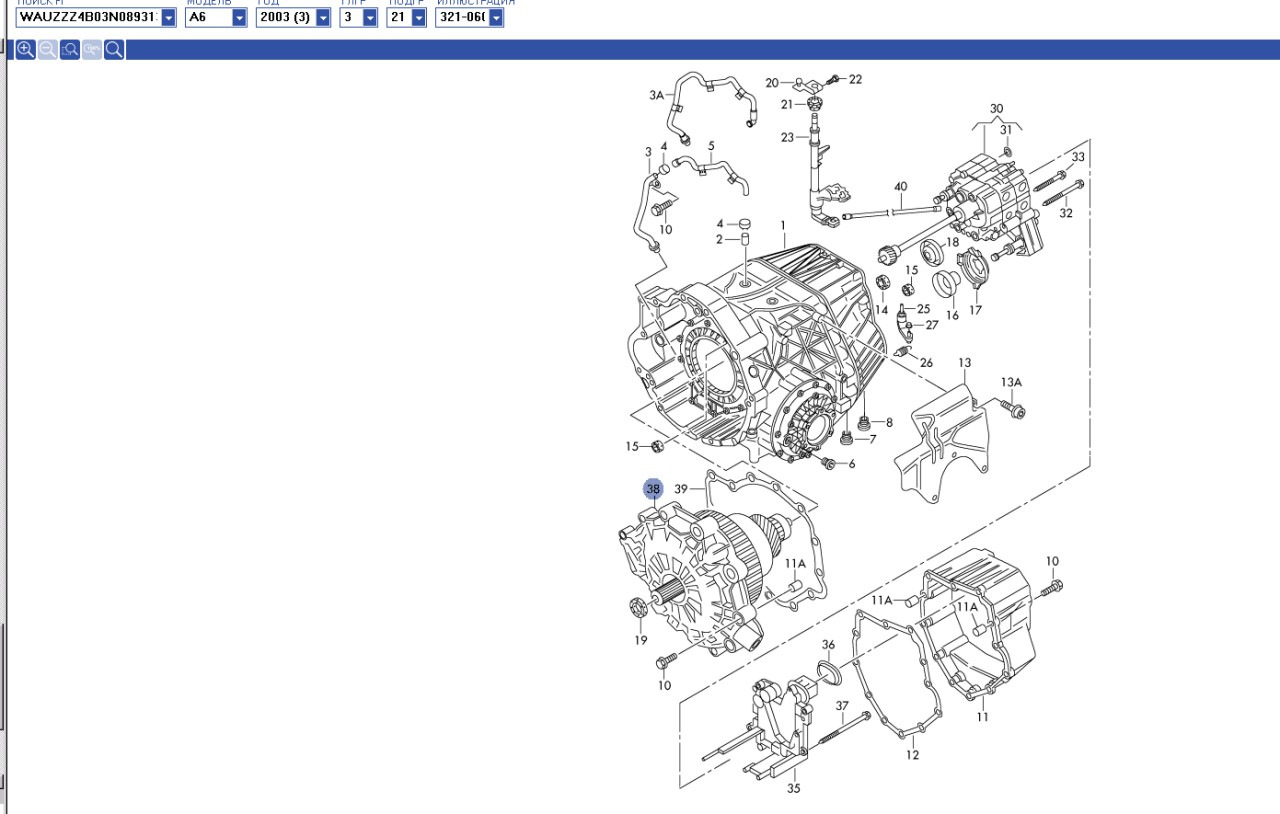Click the zoom in magnifier with plus
The image size is (1280, 814).
tap(25, 50)
